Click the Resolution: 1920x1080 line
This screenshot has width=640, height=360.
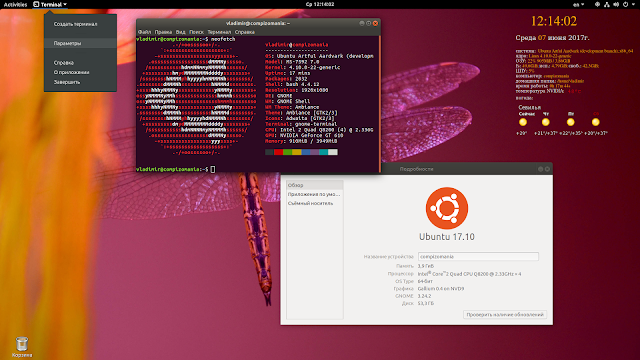coord(297,90)
